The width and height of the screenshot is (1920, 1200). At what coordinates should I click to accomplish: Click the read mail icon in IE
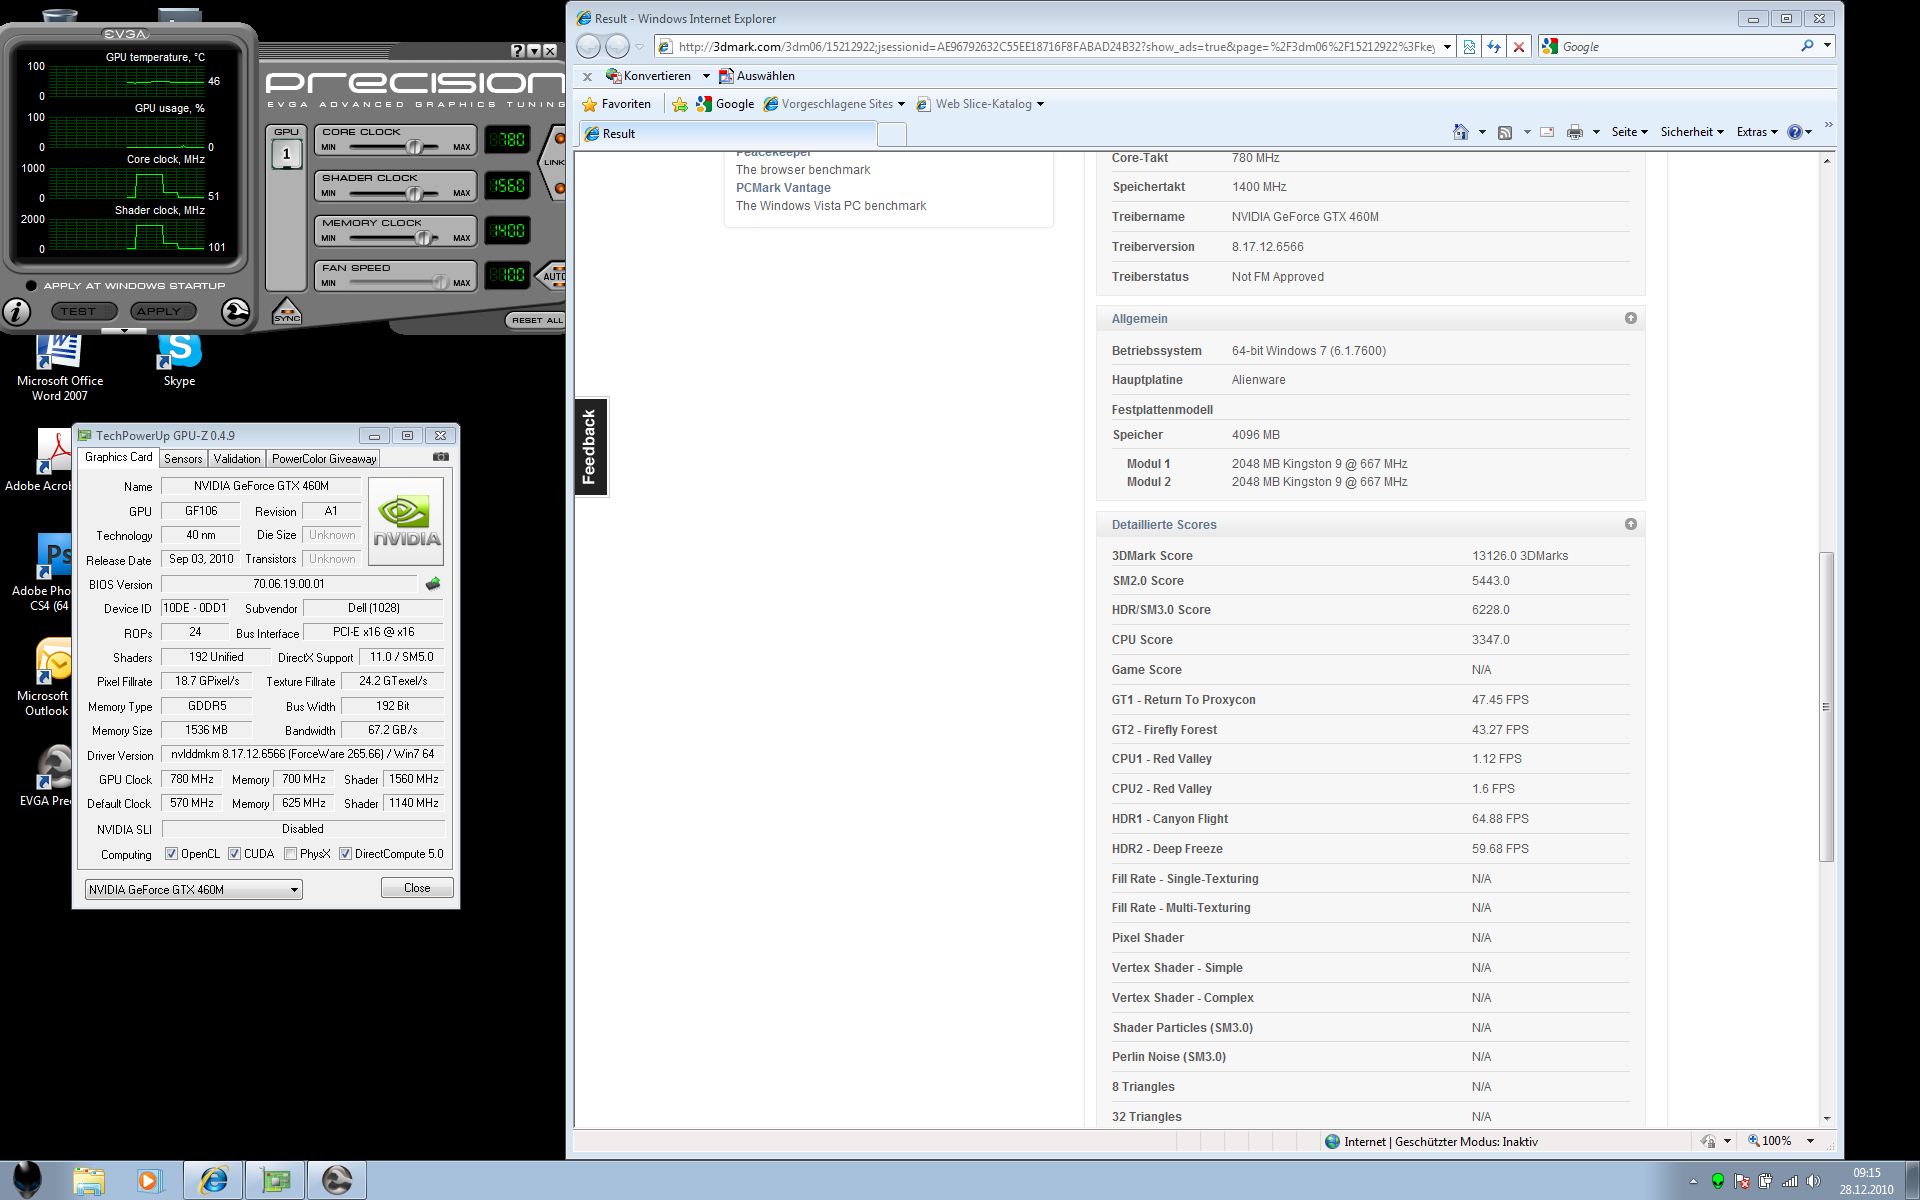(1547, 132)
